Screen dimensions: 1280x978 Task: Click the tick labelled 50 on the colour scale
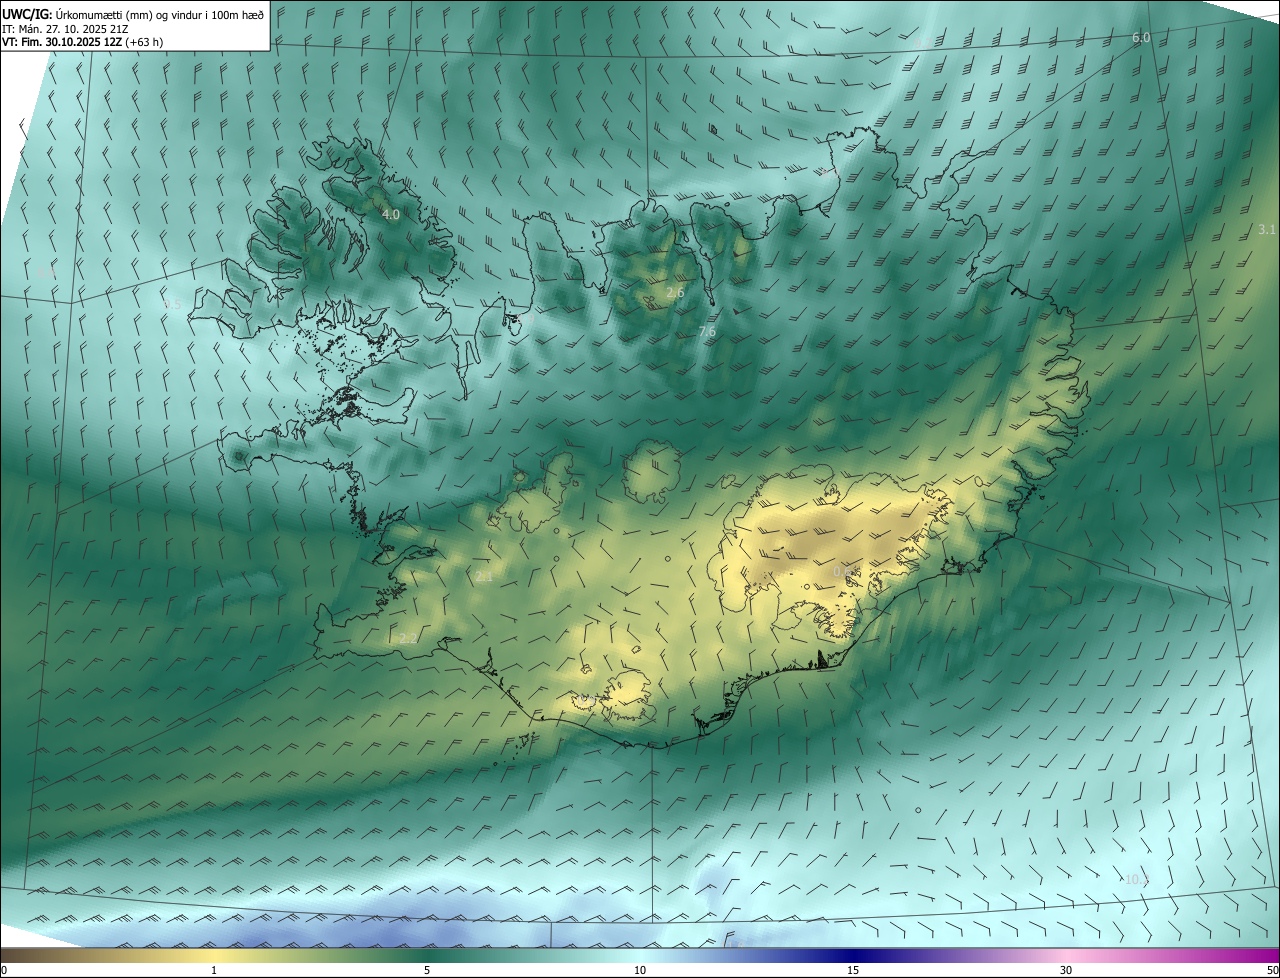tap(1272, 970)
